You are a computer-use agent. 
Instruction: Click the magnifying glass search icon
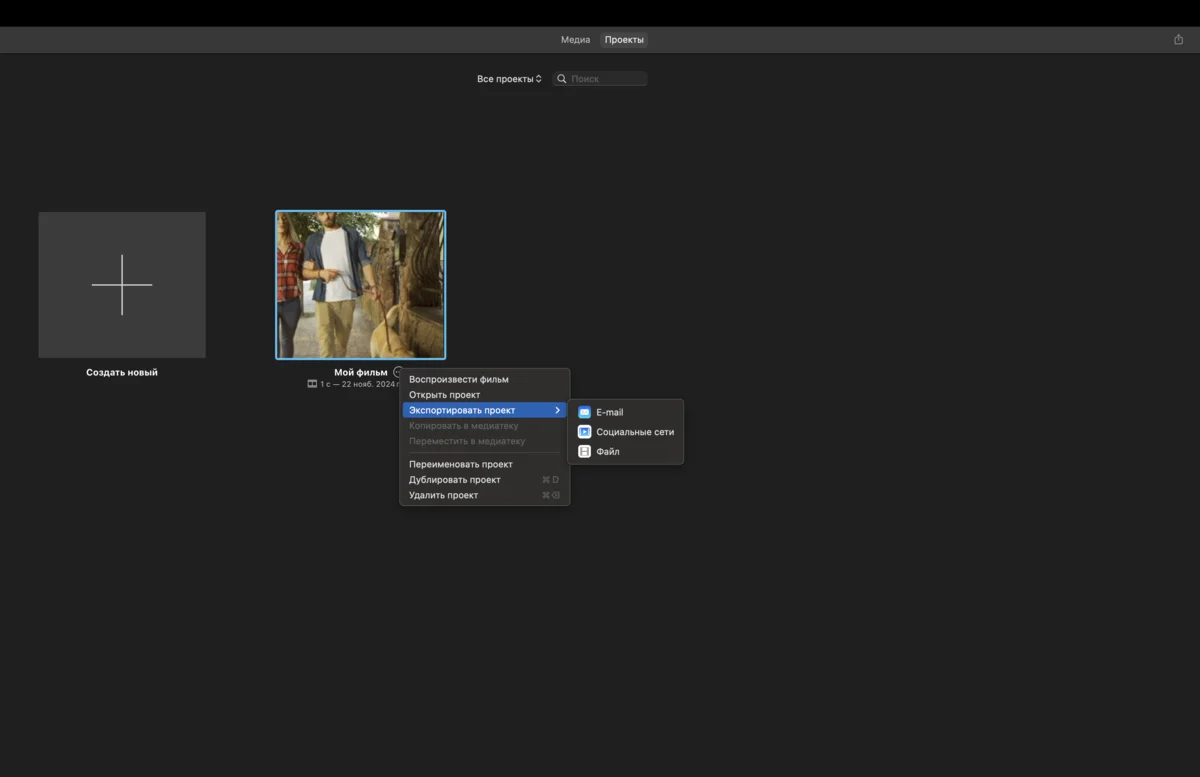click(x=562, y=79)
